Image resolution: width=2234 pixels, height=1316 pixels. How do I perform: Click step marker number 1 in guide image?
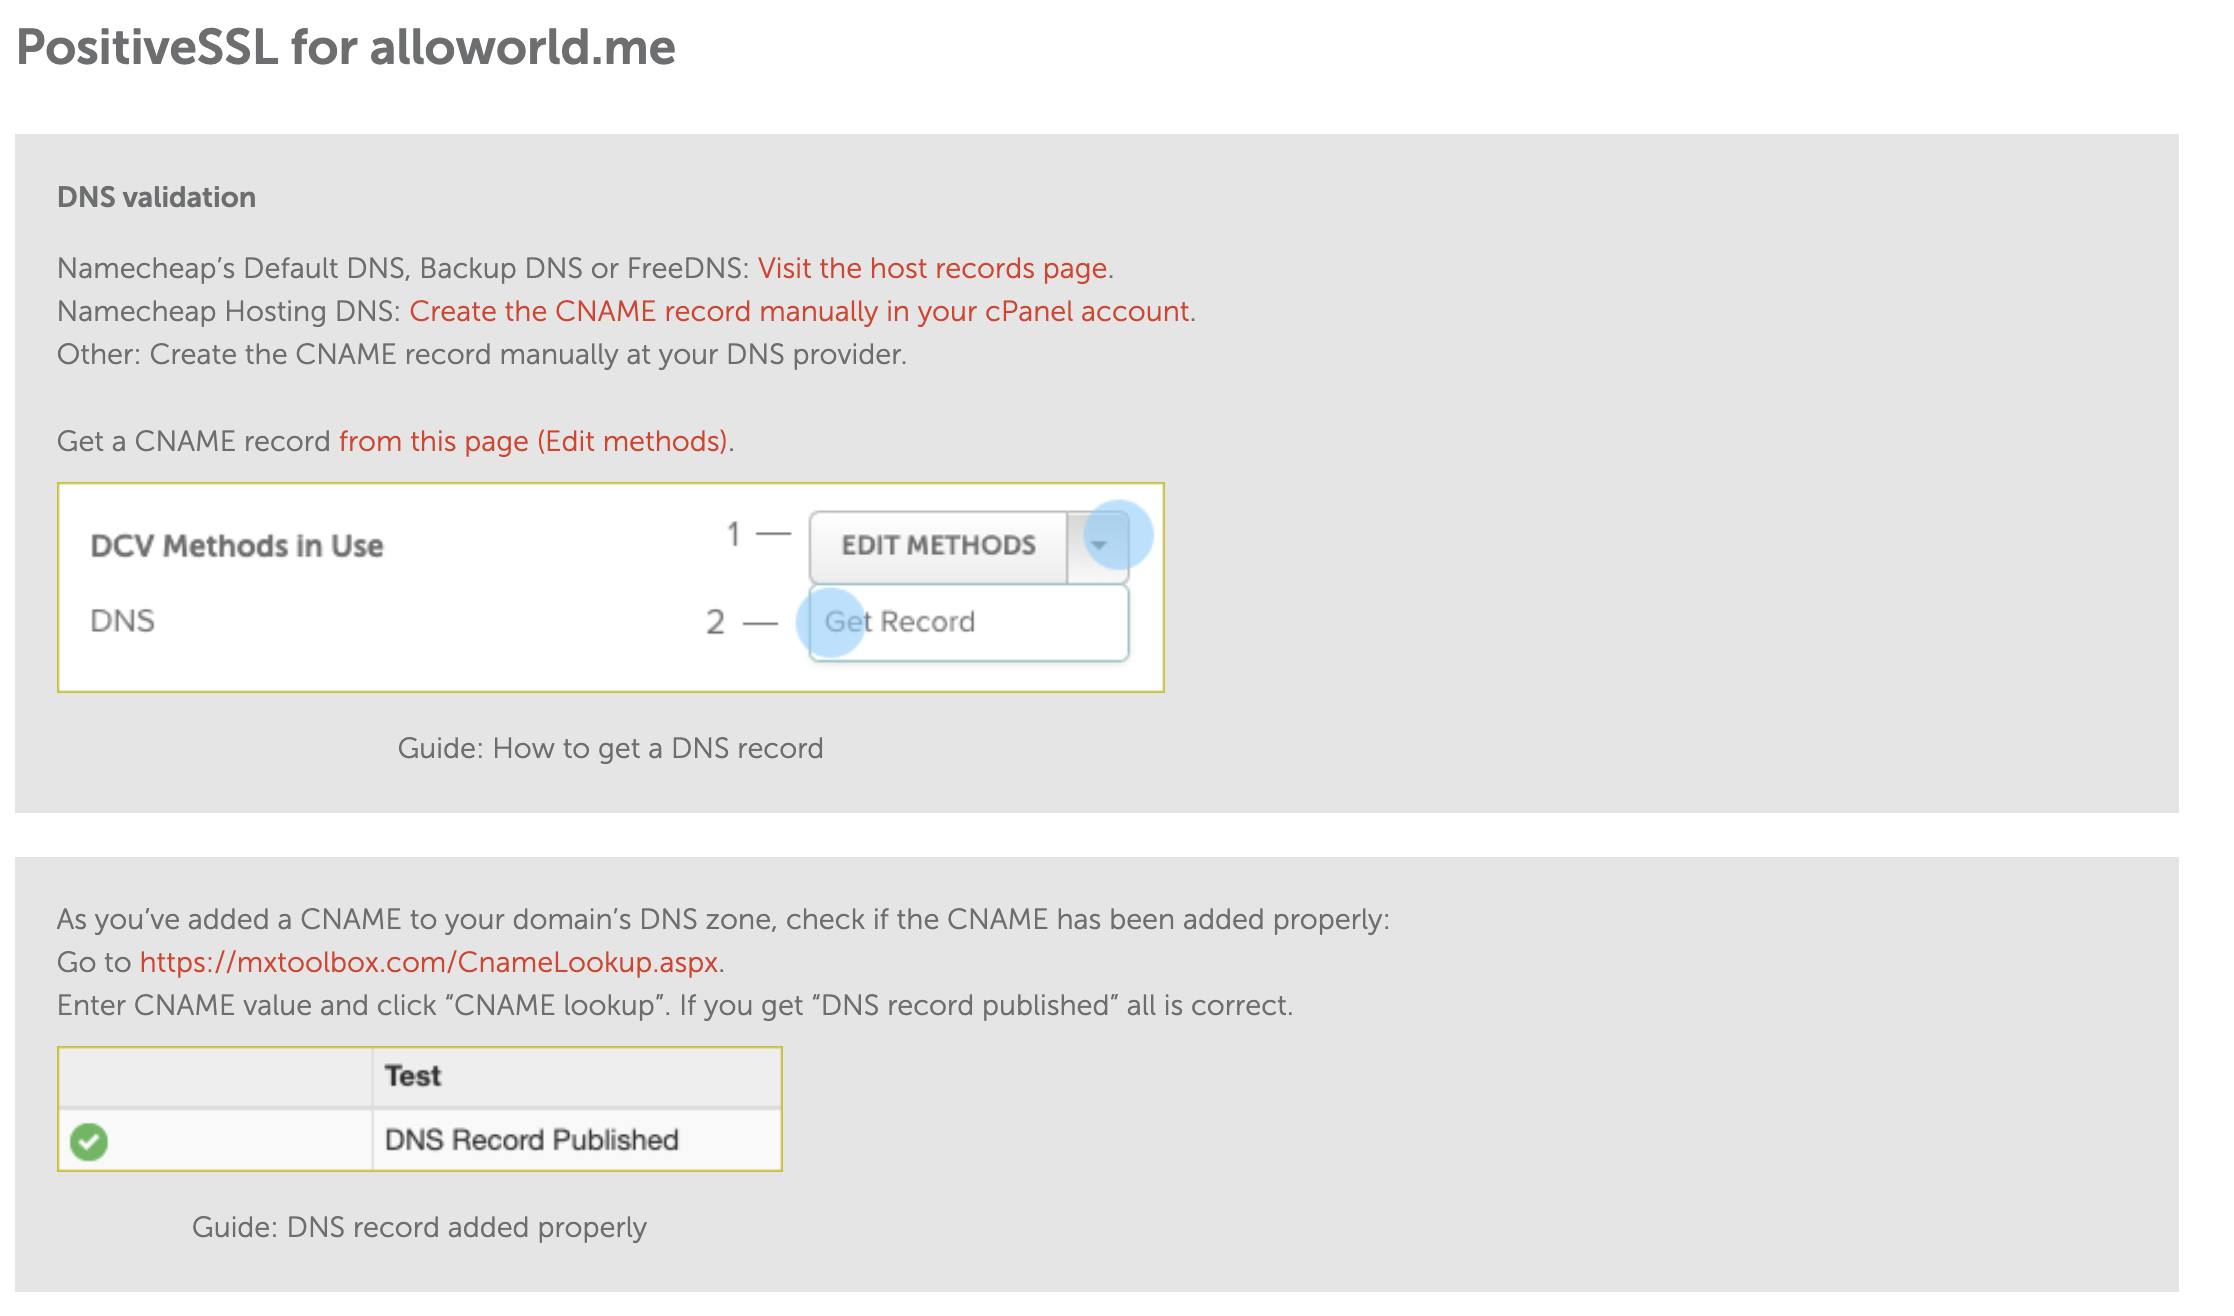(x=734, y=534)
